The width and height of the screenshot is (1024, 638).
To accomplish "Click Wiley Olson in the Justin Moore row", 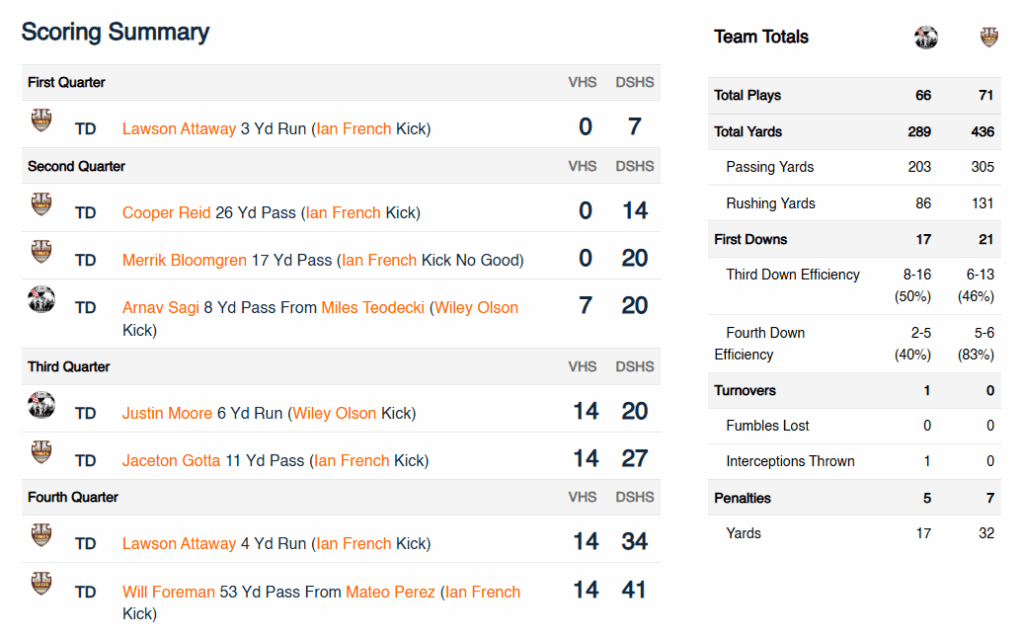I will pyautogui.click(x=334, y=413).
